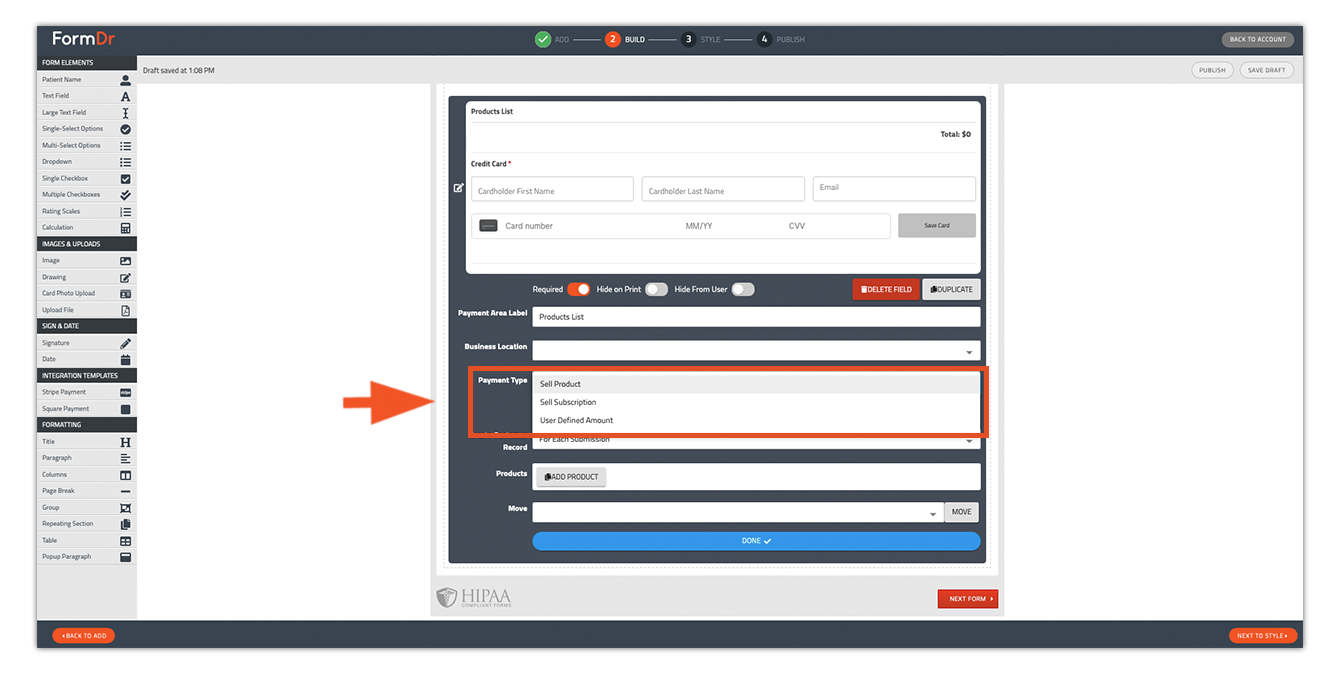
Task: Insert a Table element
Action: point(86,541)
